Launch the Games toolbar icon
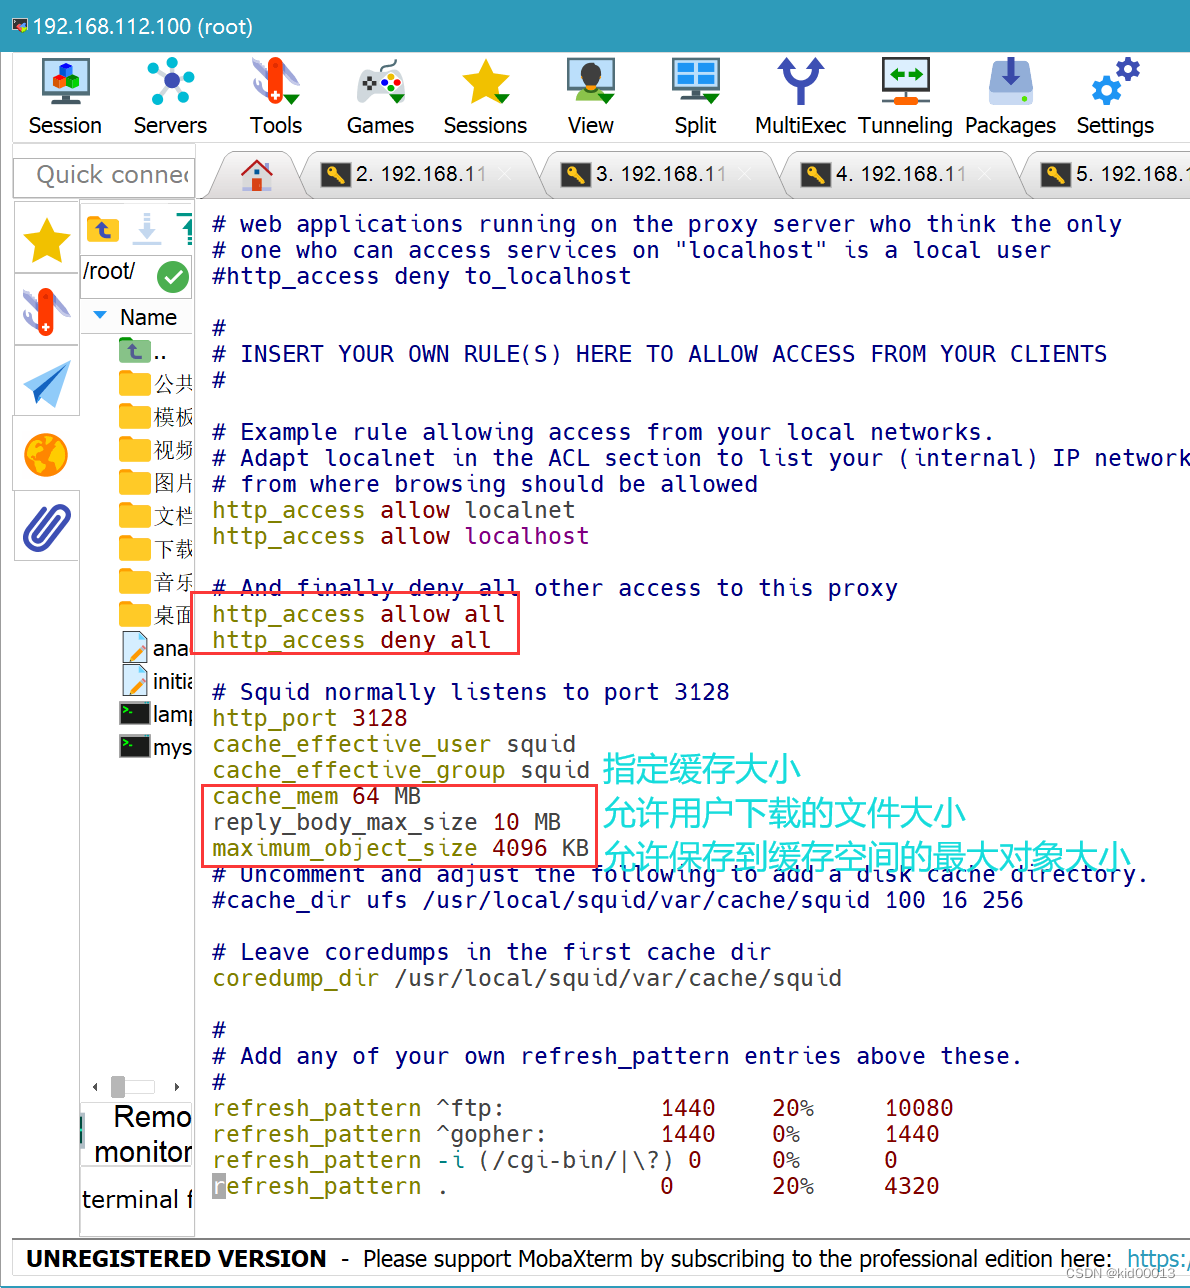Image resolution: width=1190 pixels, height=1288 pixels. click(380, 97)
